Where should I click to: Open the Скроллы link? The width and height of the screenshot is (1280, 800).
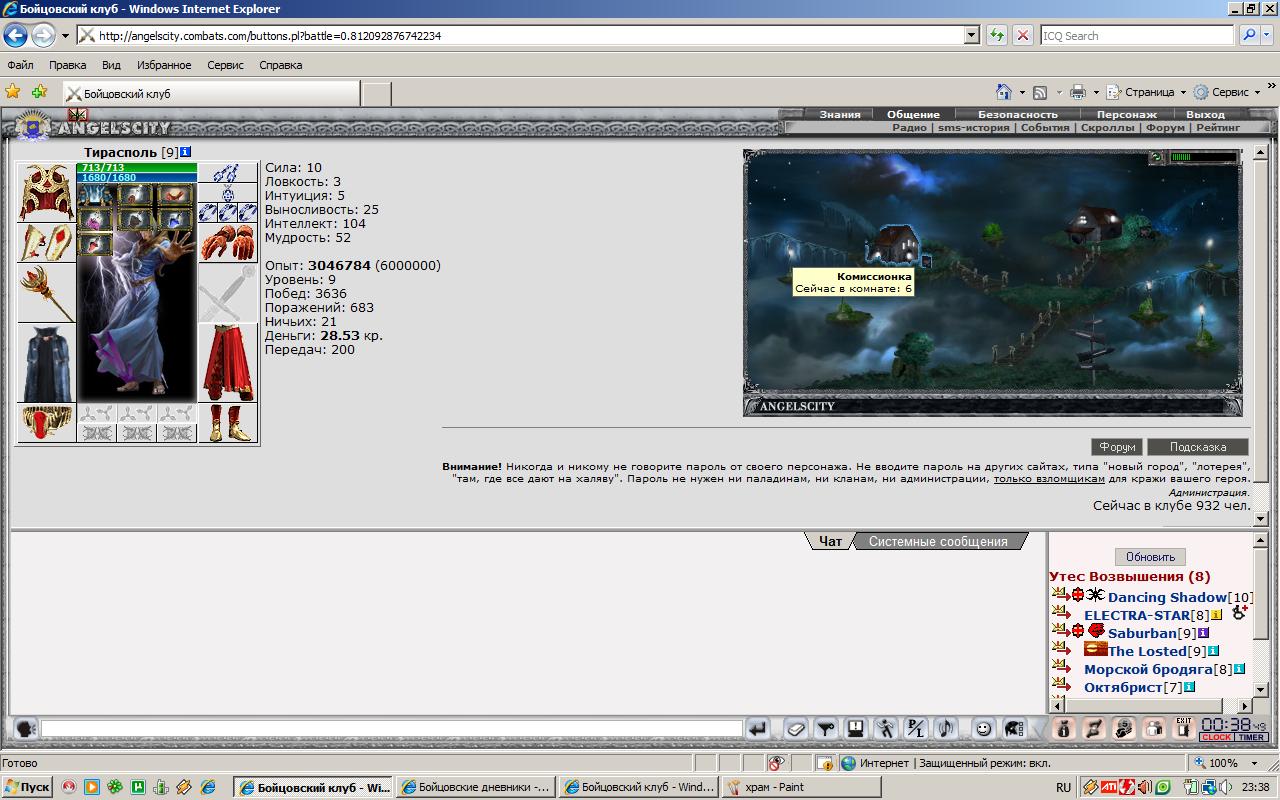1107,128
